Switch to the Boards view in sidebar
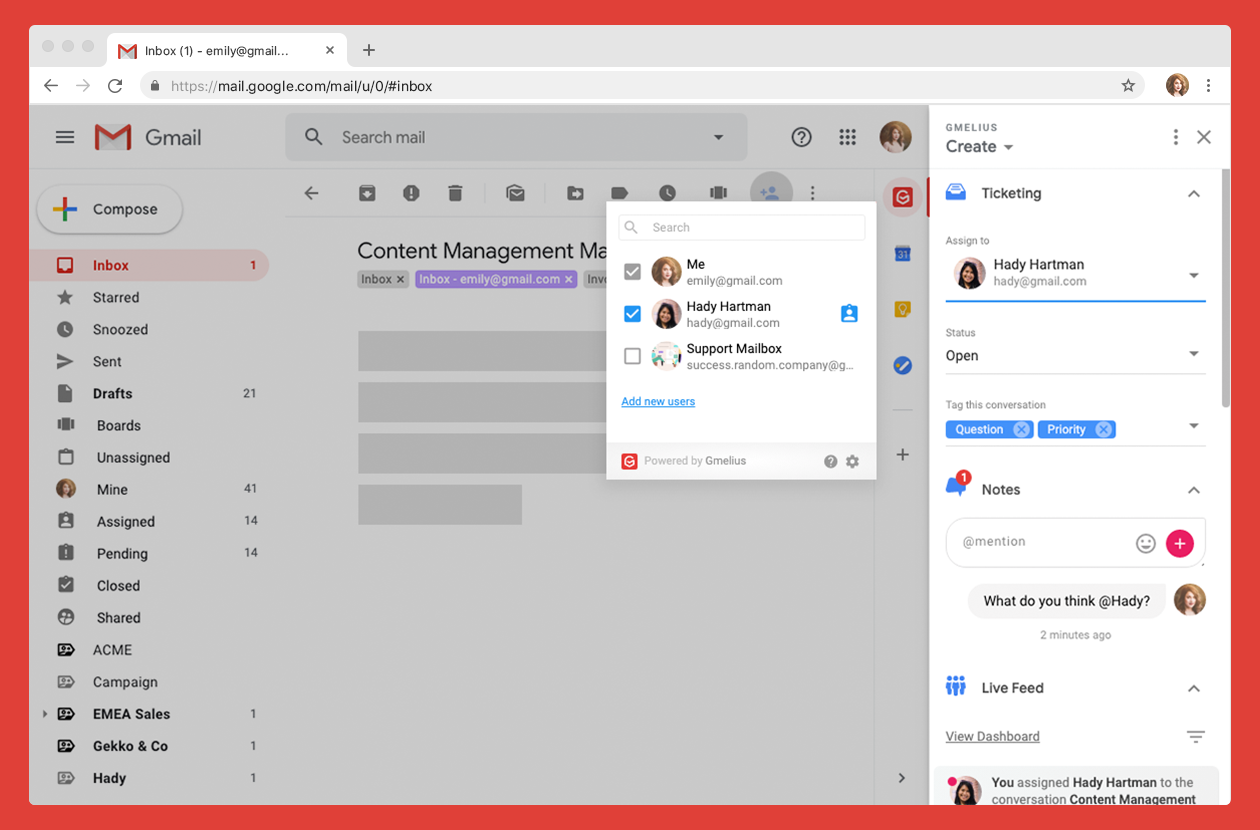 point(117,425)
